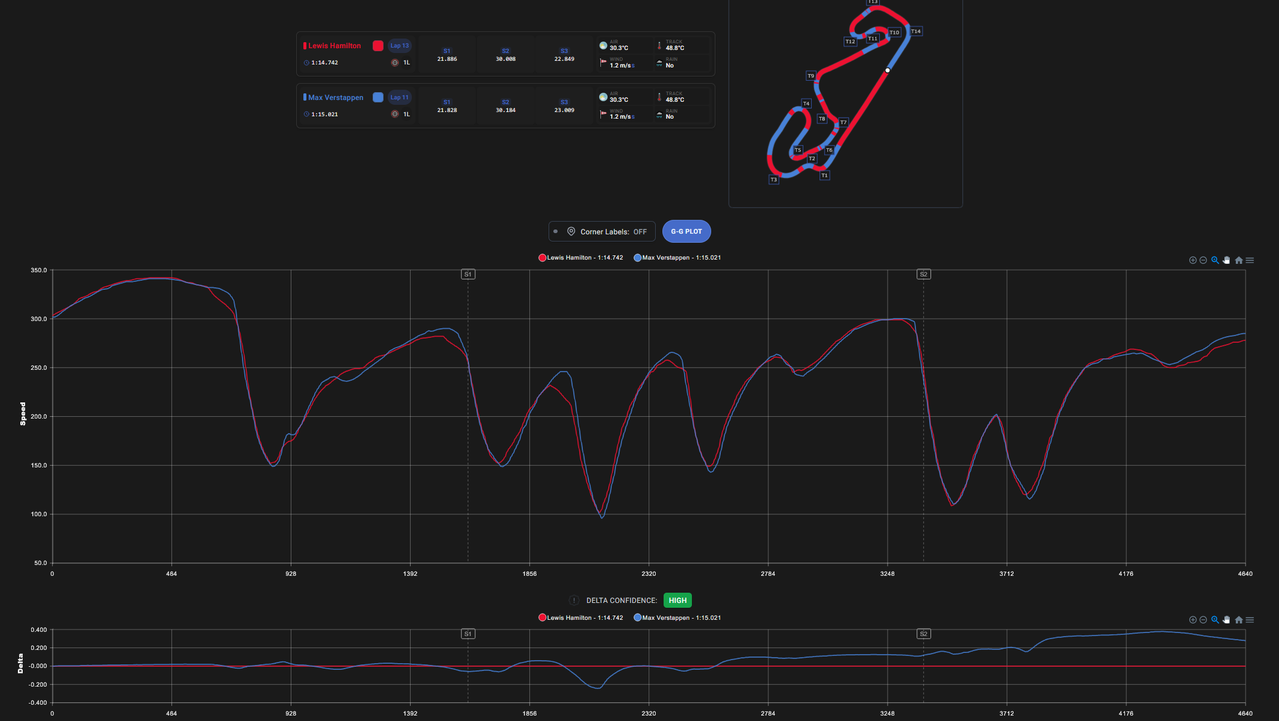The image size is (1279, 721).
Task: Click white position dot on track map
Action: 887,70
